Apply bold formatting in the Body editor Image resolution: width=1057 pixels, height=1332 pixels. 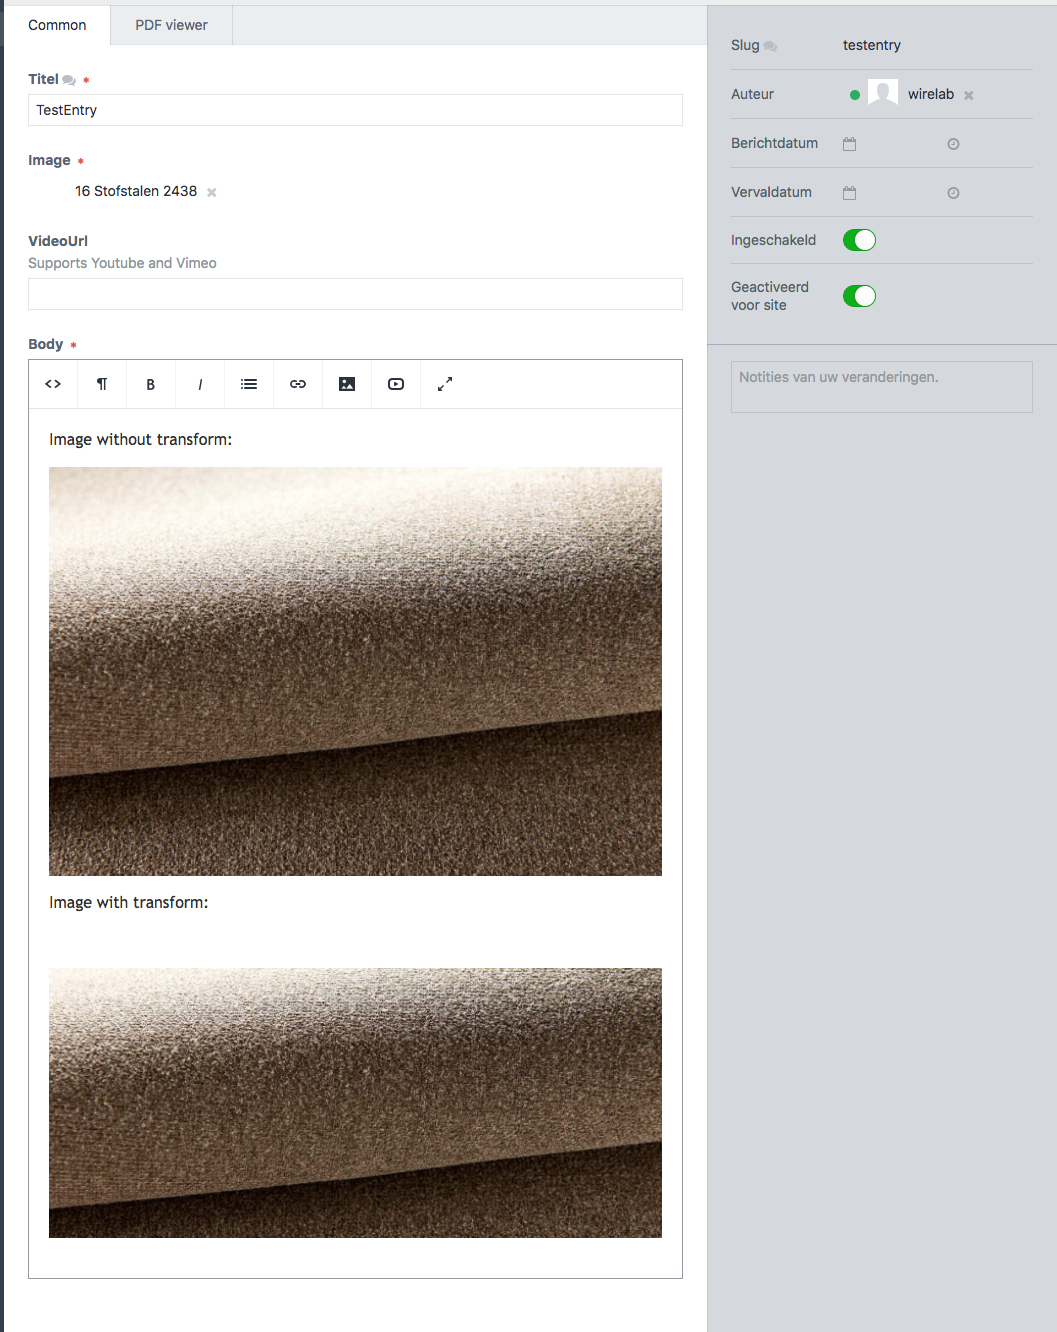pos(150,384)
